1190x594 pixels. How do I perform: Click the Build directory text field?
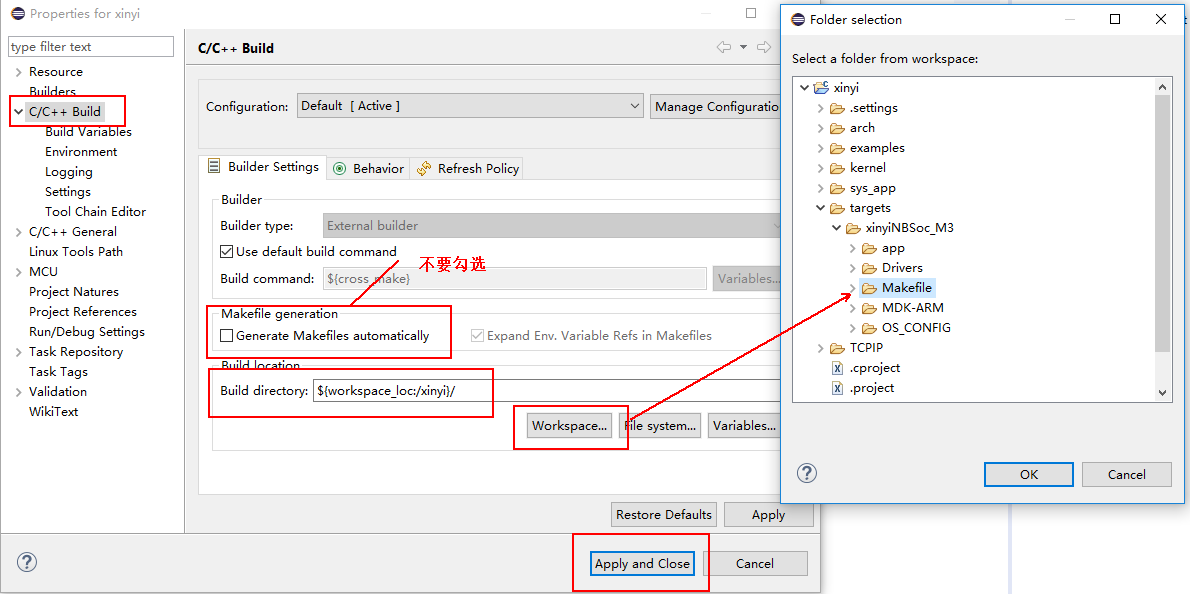point(545,391)
